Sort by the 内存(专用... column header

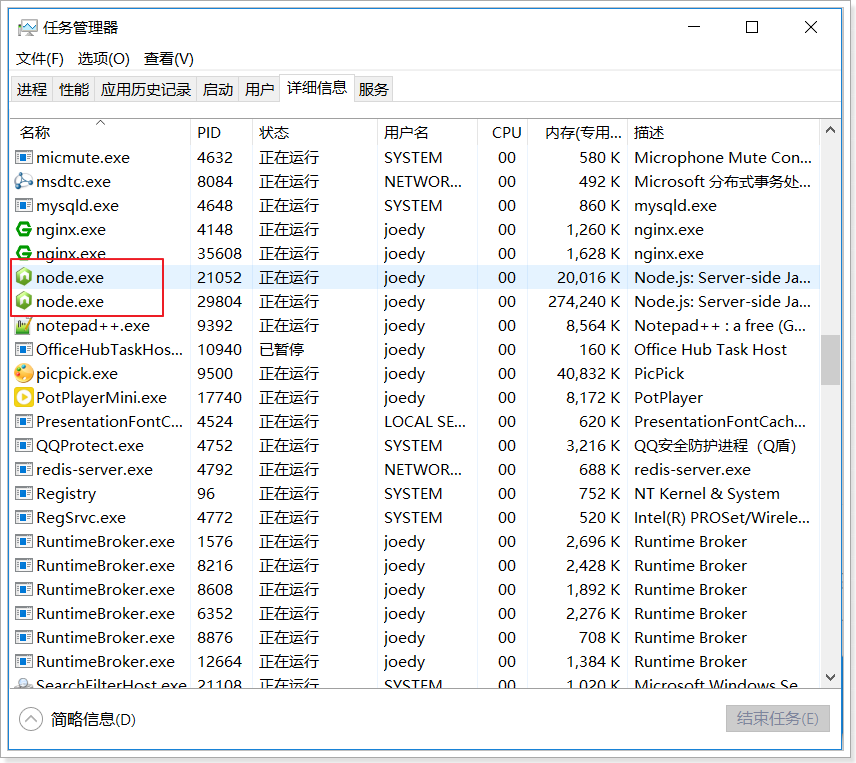pos(578,133)
